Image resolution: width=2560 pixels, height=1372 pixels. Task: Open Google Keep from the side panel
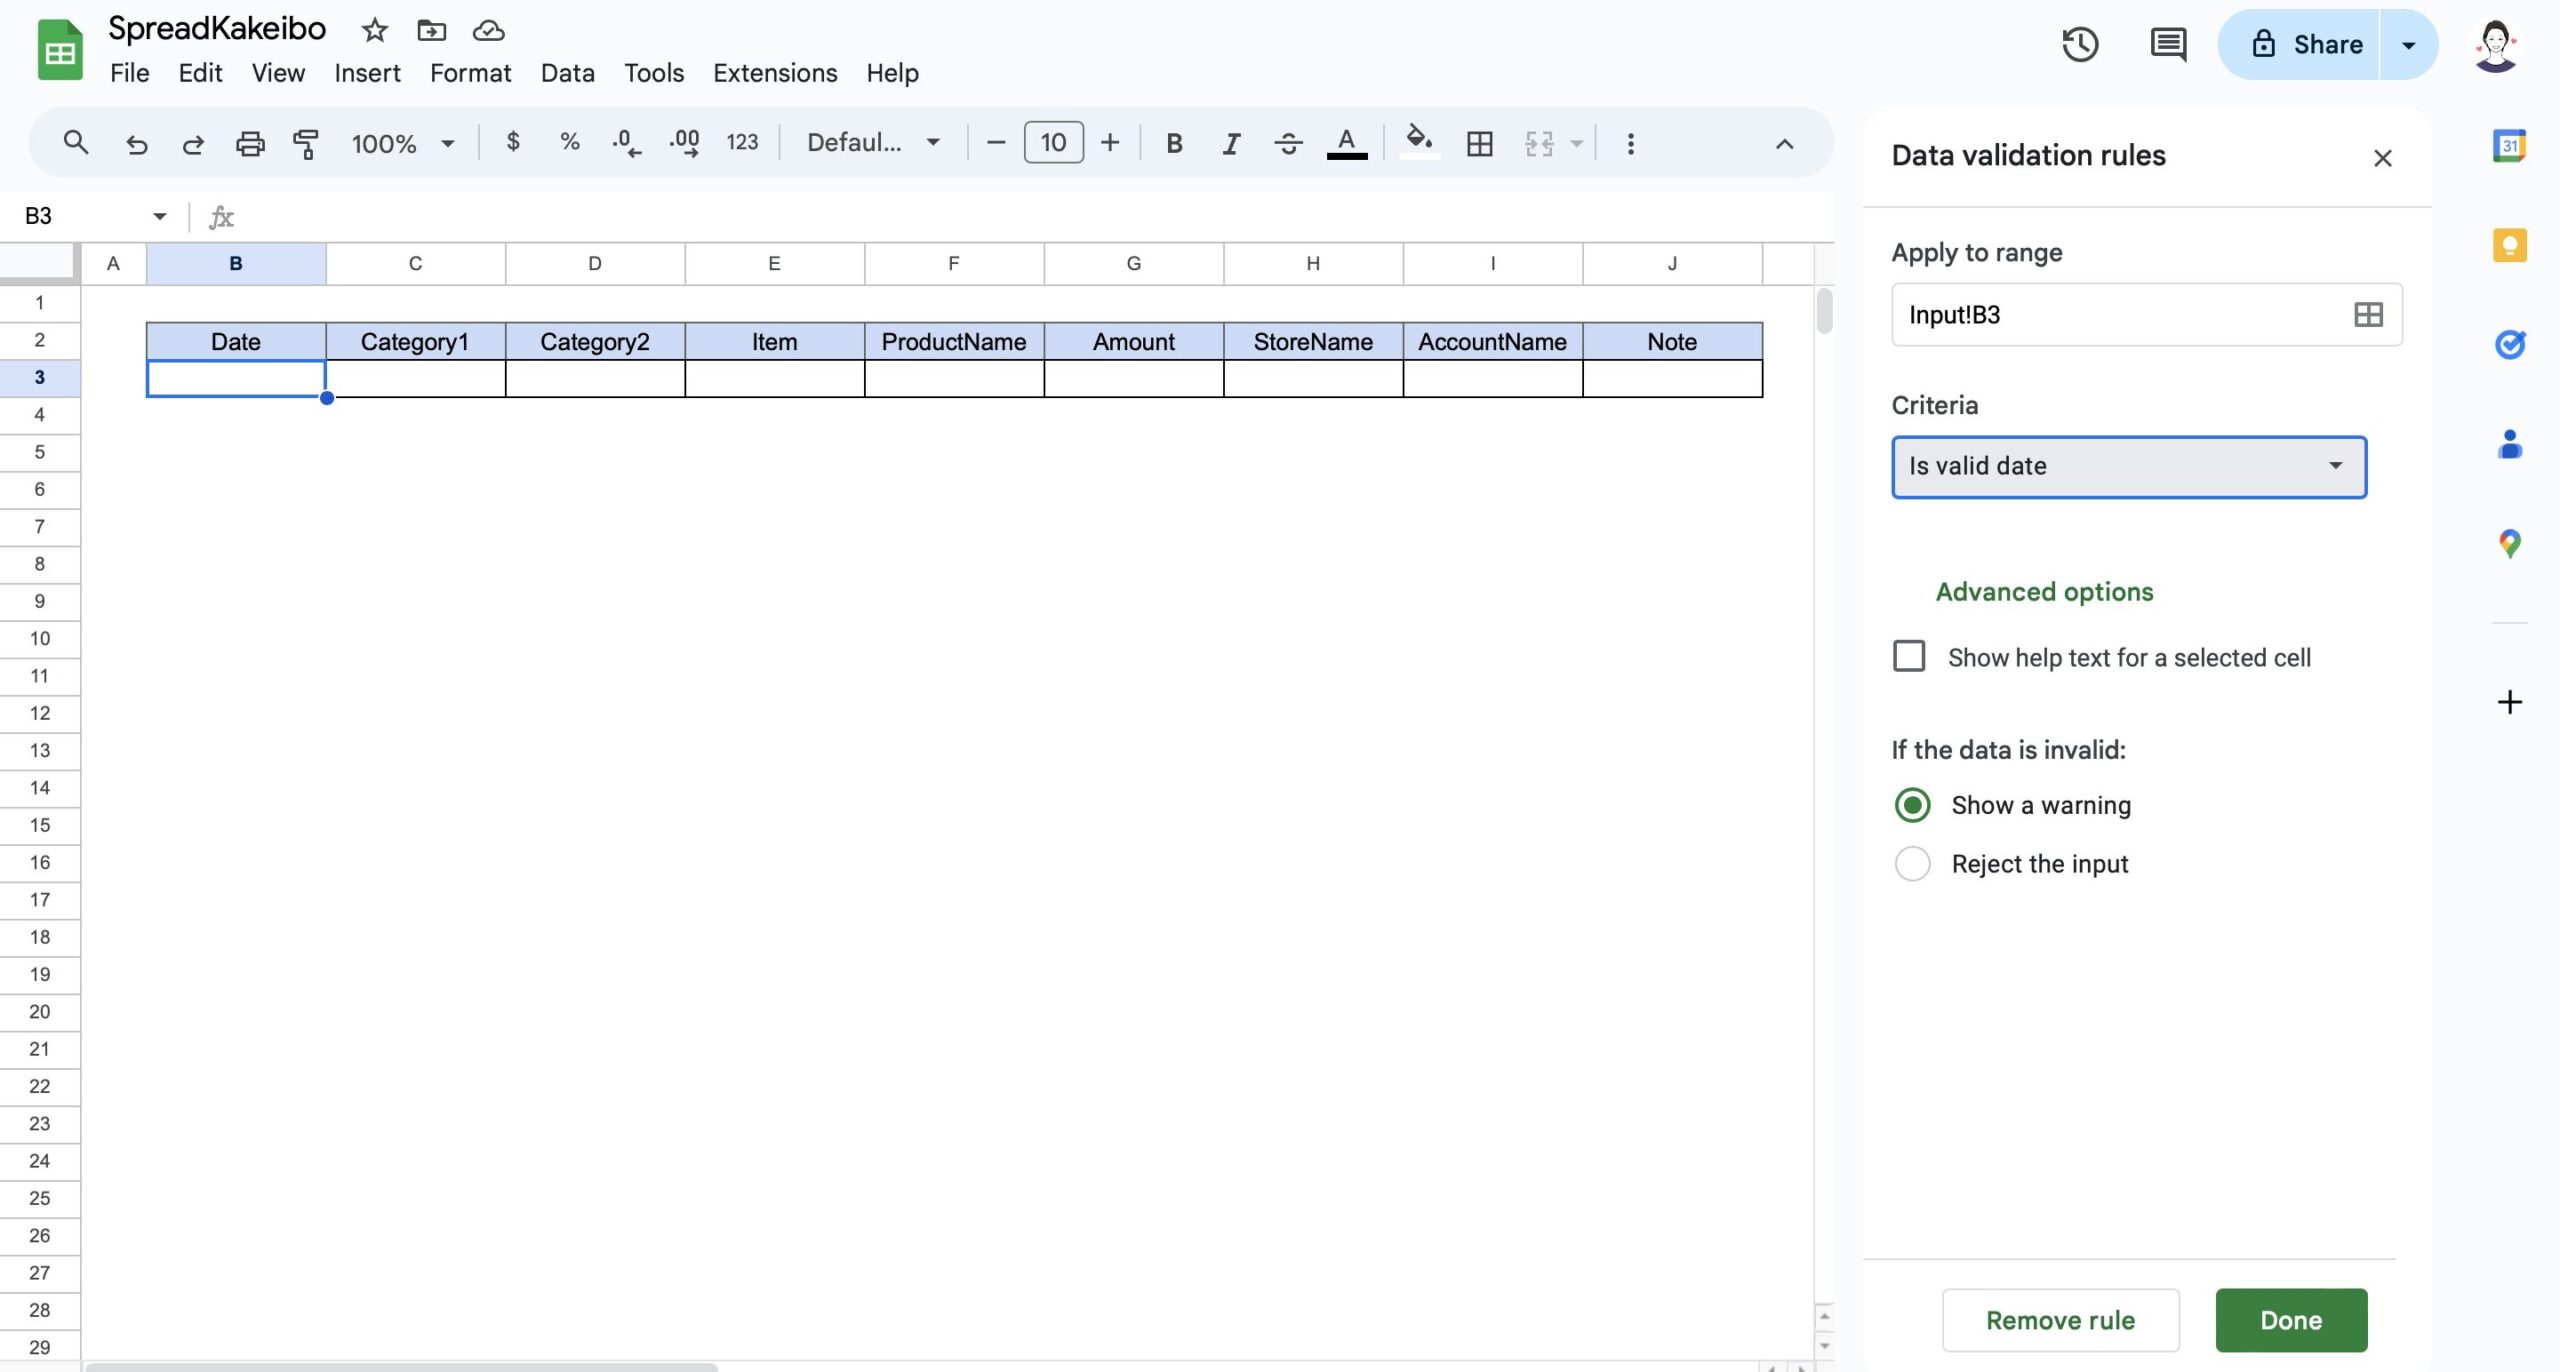click(2510, 243)
